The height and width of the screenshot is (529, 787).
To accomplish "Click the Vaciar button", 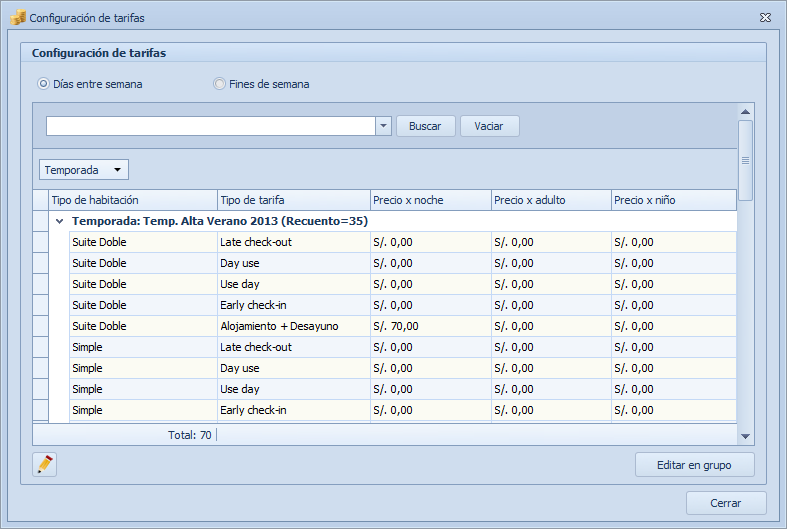I will [x=489, y=126].
